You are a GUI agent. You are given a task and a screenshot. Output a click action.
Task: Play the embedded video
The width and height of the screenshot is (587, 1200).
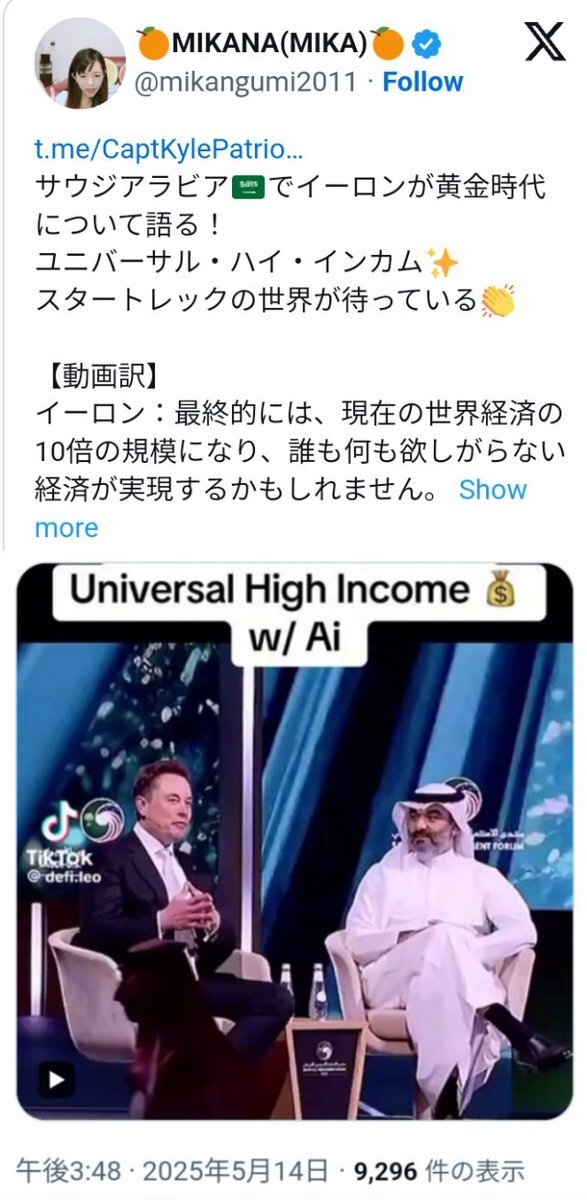point(57,1079)
